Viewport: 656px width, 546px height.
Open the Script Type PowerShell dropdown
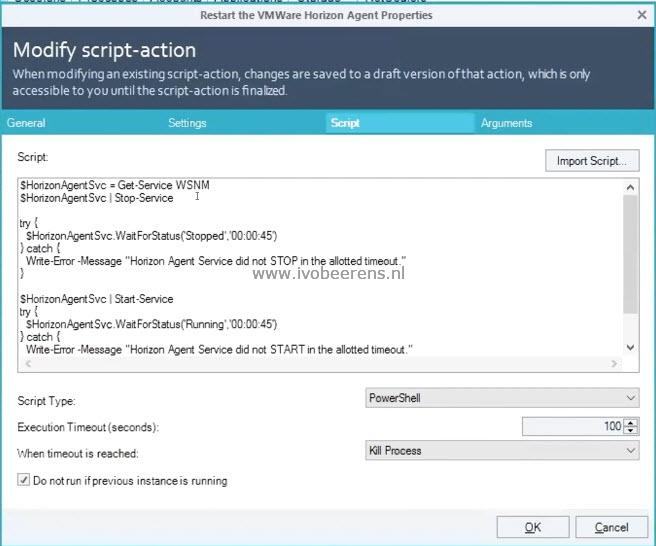point(502,398)
